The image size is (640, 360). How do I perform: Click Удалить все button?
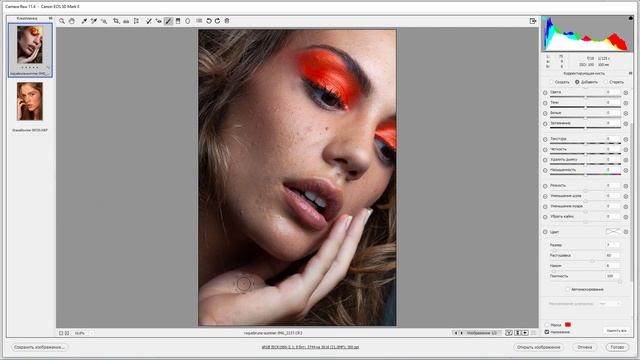[x=616, y=331]
